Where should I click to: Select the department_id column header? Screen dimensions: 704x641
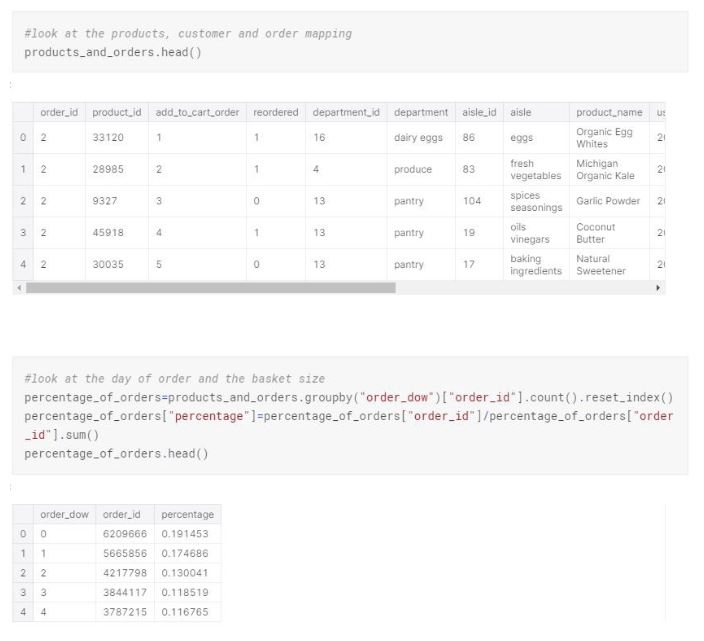pyautogui.click(x=346, y=112)
